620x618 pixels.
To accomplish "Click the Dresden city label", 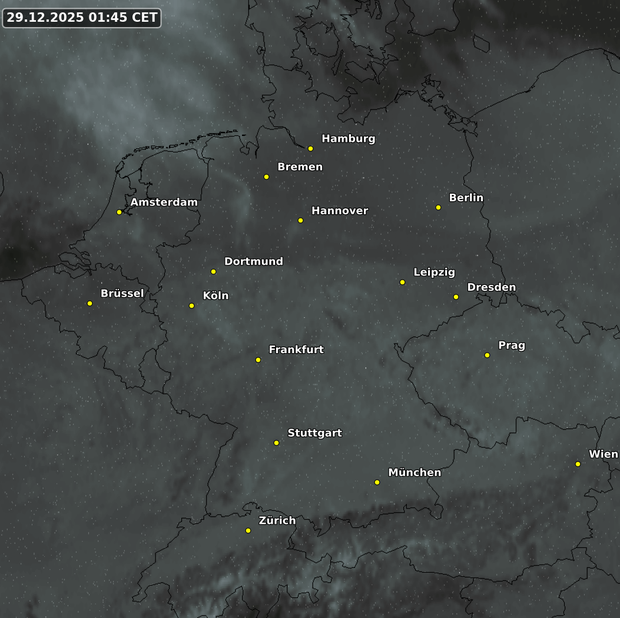I will [491, 288].
